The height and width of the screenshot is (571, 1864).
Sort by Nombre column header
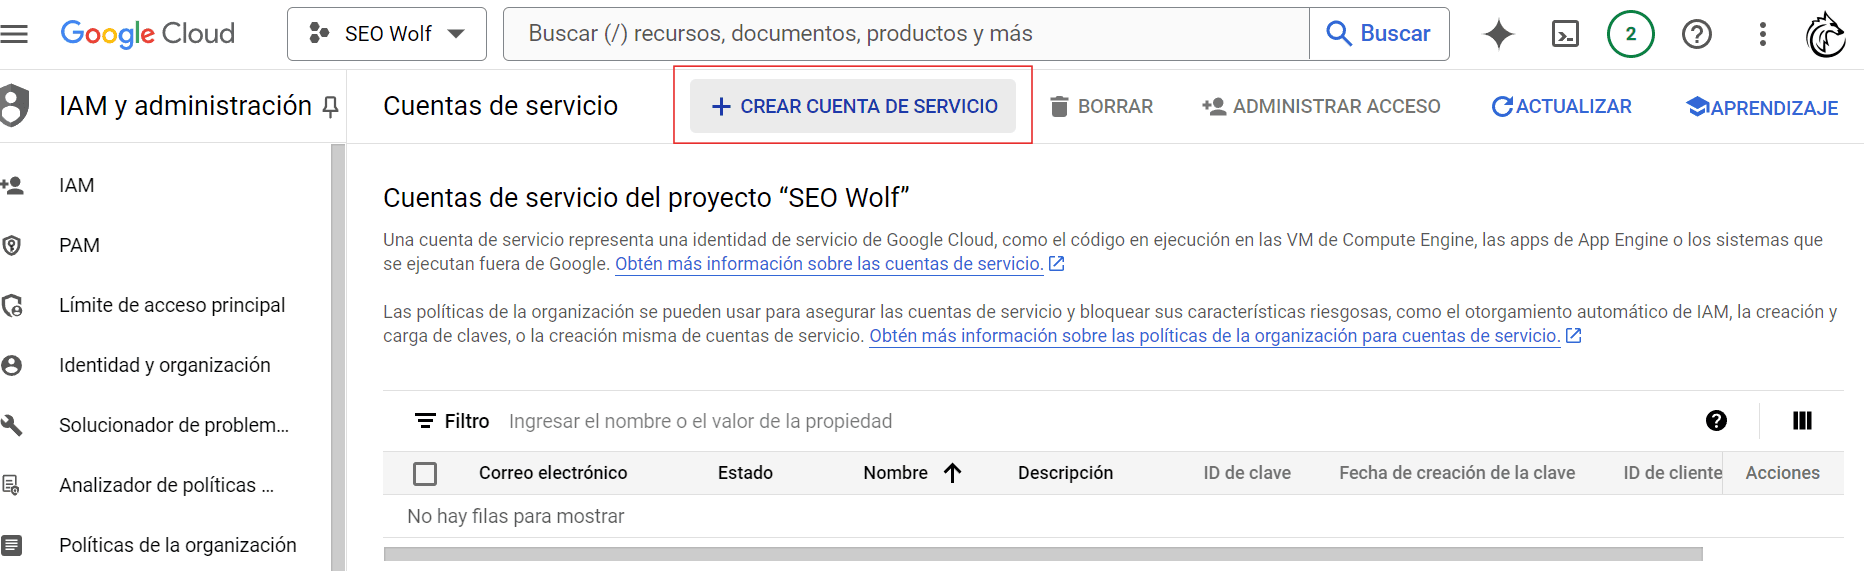pyautogui.click(x=895, y=473)
